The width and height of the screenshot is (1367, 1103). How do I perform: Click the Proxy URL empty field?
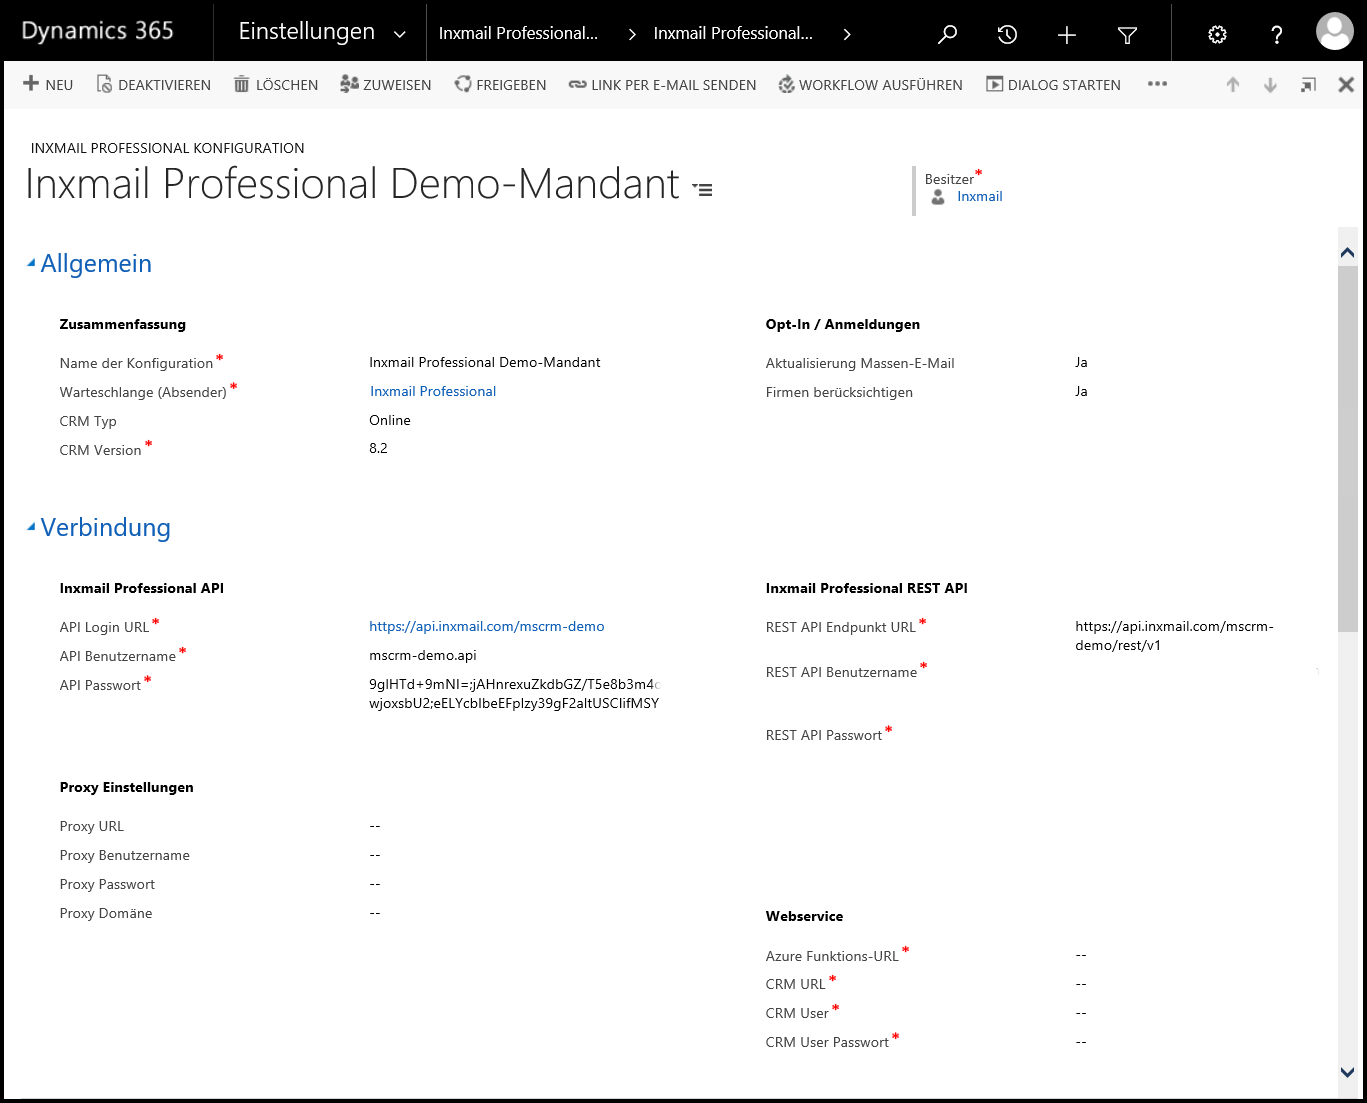pyautogui.click(x=375, y=826)
